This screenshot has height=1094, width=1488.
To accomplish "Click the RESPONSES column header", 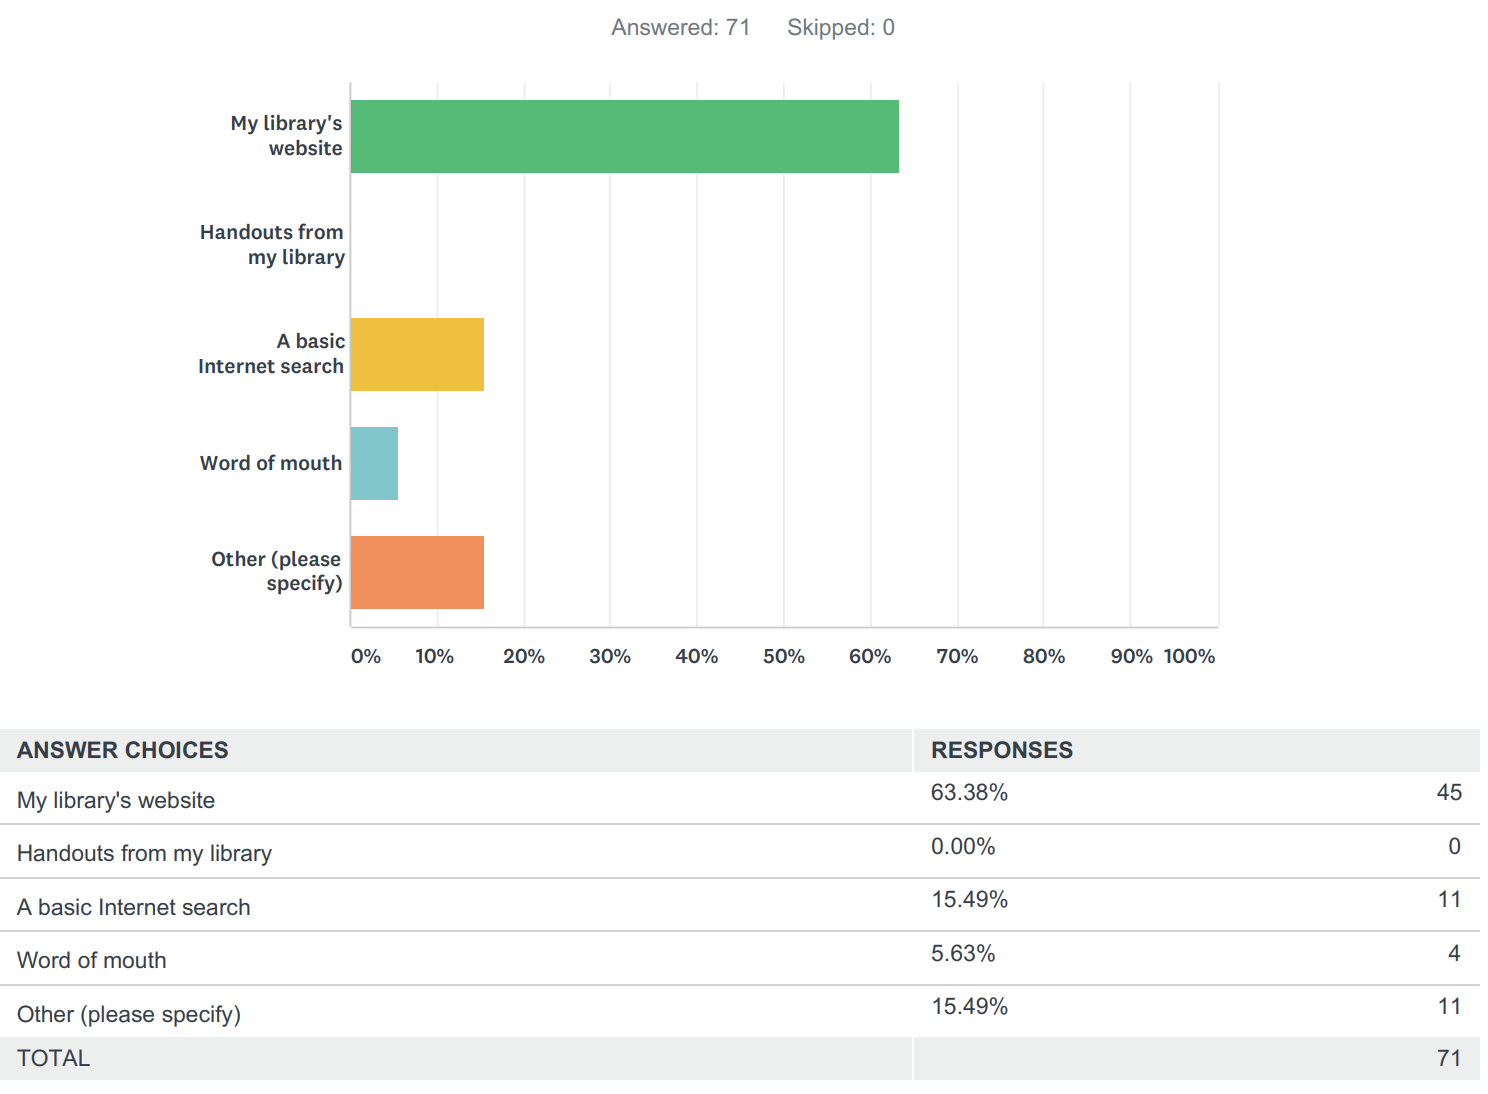I will [1001, 750].
